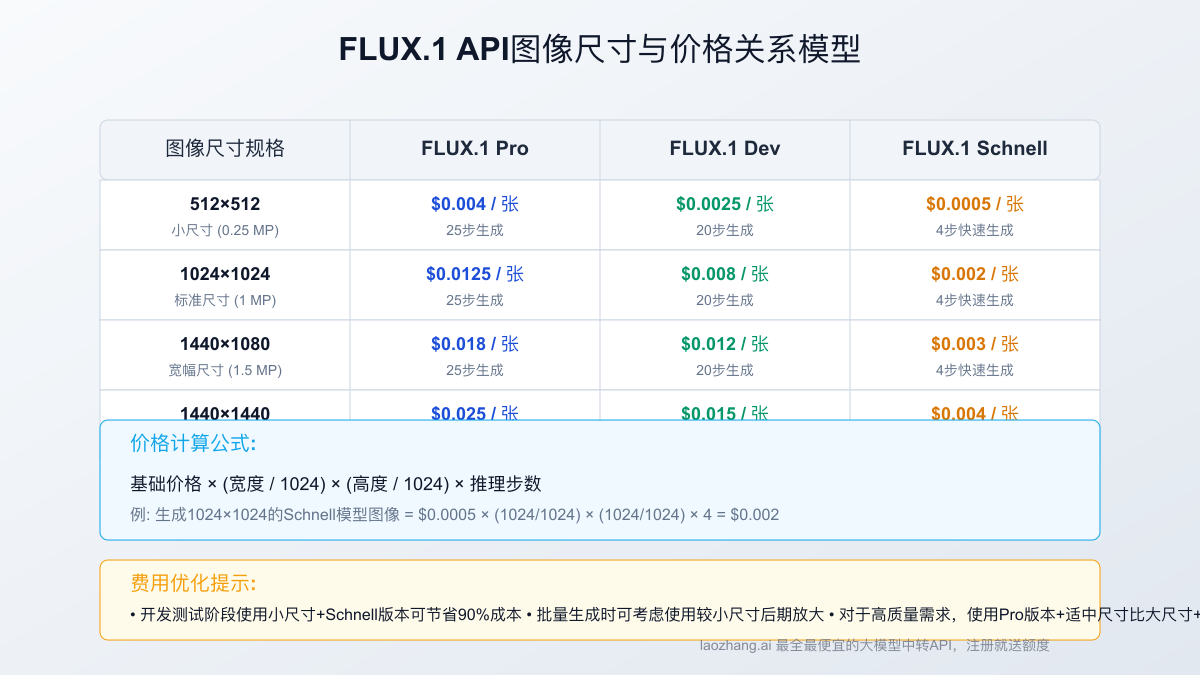Click the $0.003 Schnell price for 1440×1080
The image size is (1200, 675).
coord(974,343)
